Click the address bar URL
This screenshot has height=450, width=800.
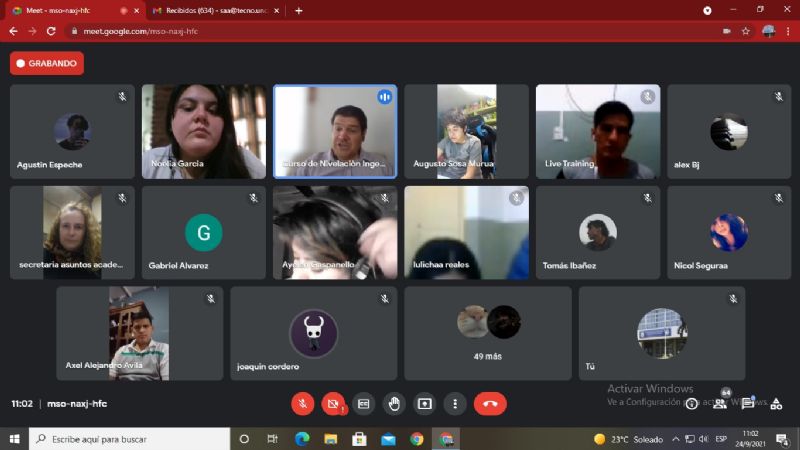(x=141, y=31)
